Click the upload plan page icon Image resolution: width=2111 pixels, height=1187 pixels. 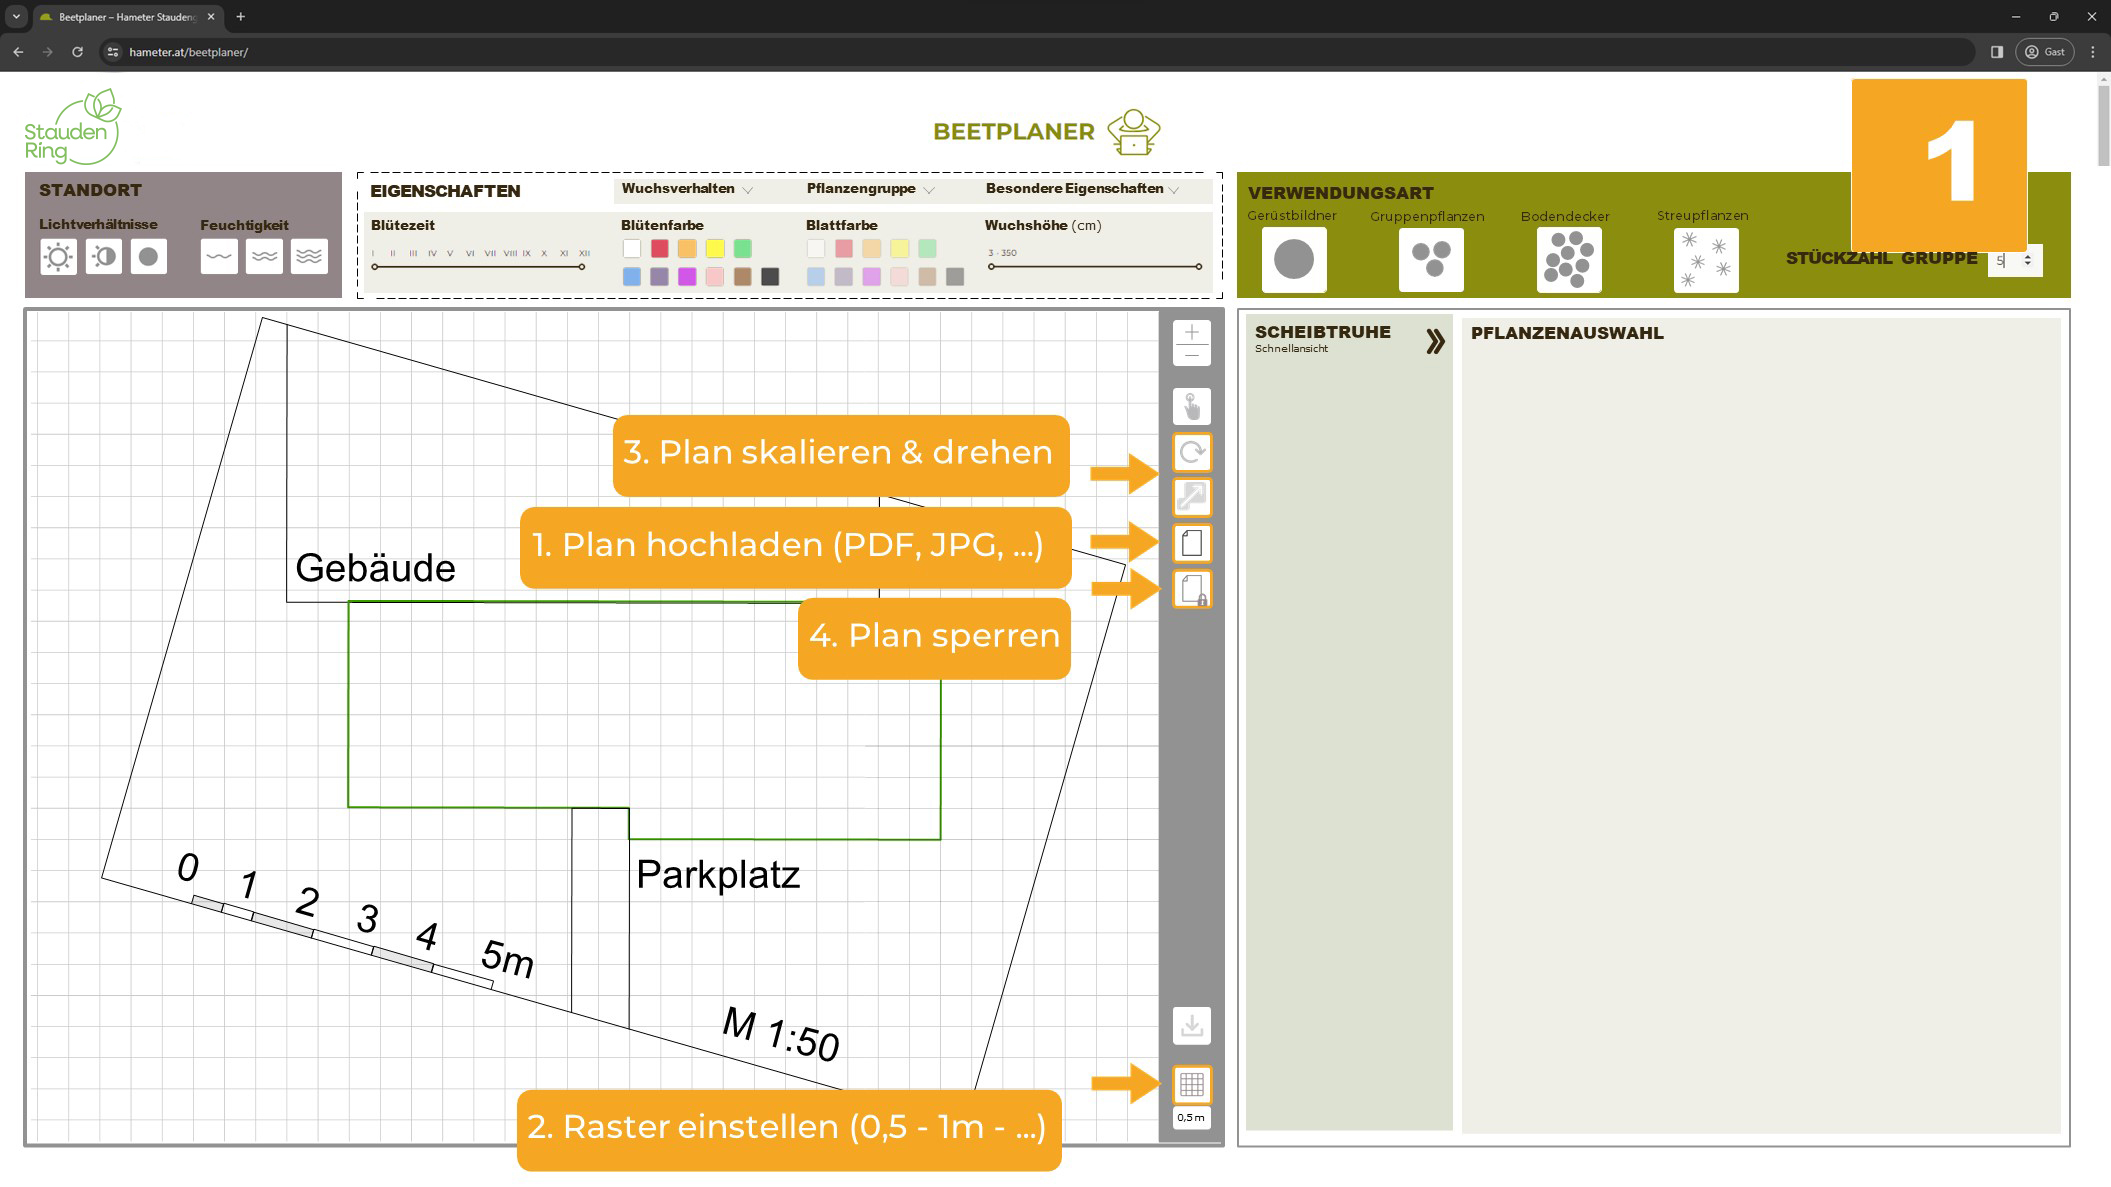(1191, 543)
